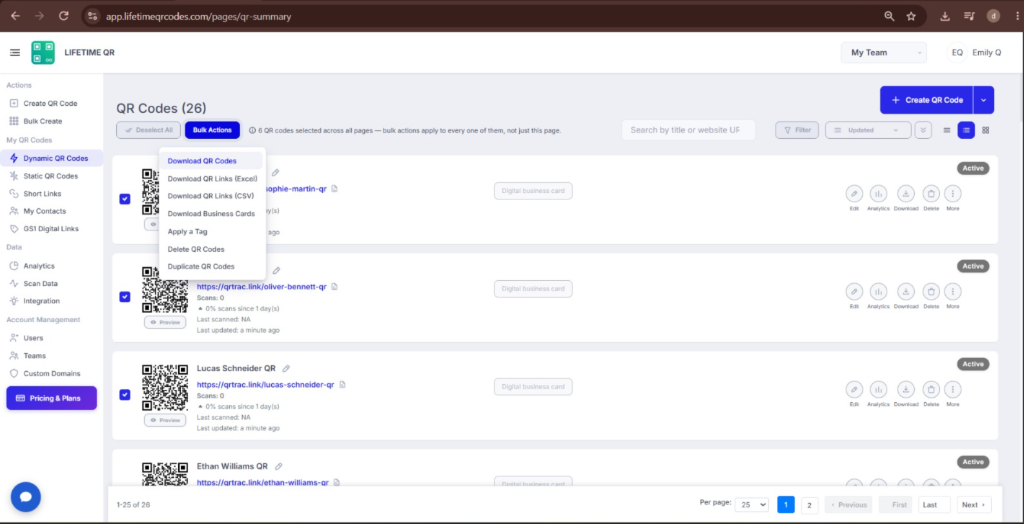Screen dimensions: 1024x524
Task: Open the Per page 25 dropdown
Action: pyautogui.click(x=752, y=505)
